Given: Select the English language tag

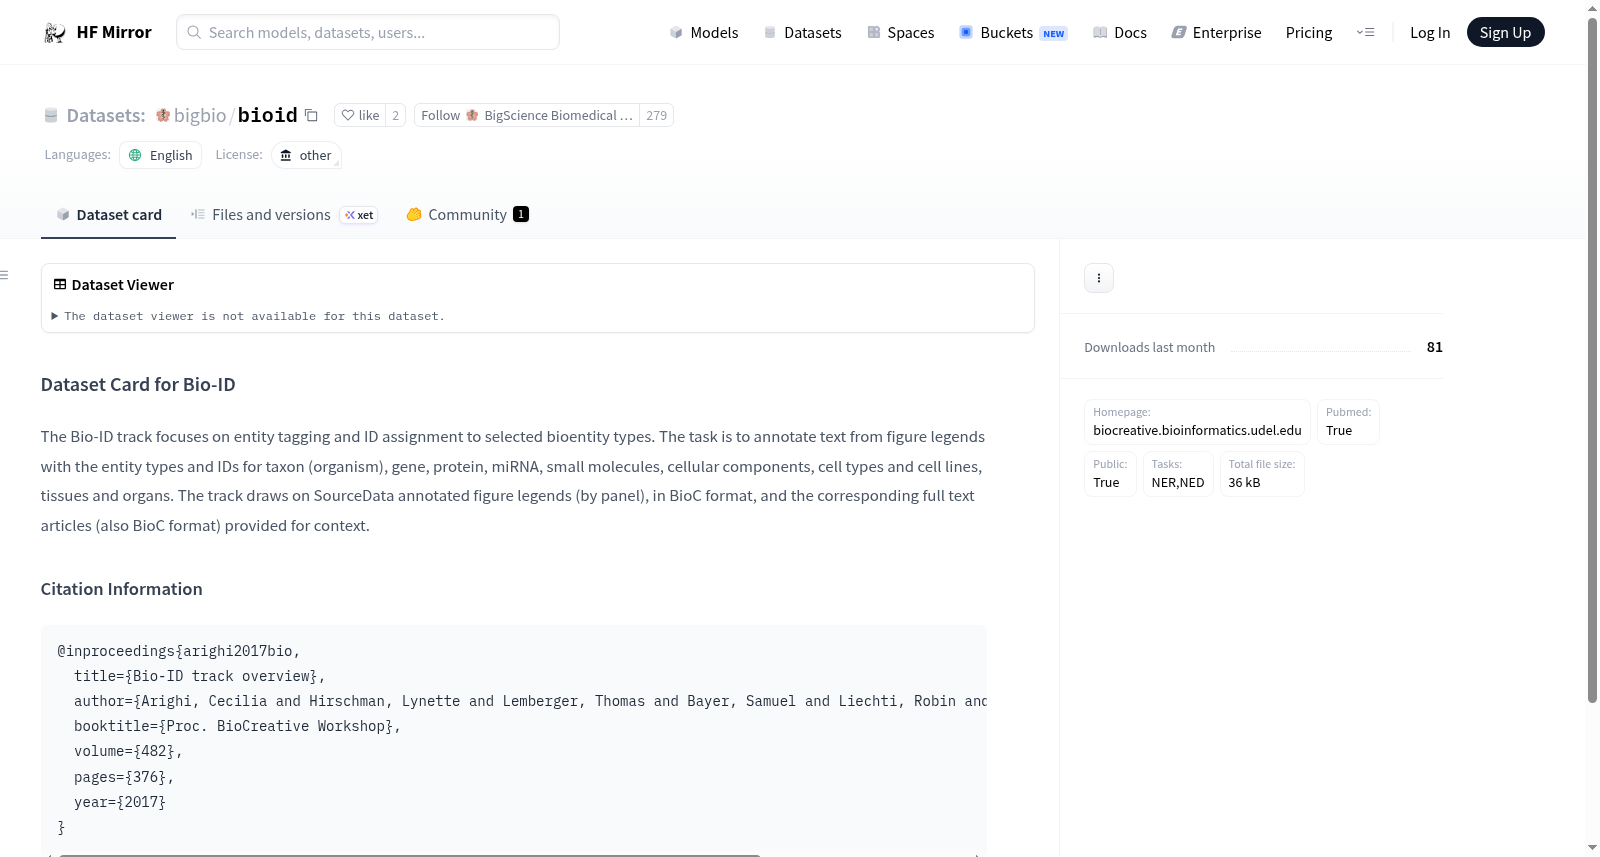Looking at the screenshot, I should tap(160, 155).
